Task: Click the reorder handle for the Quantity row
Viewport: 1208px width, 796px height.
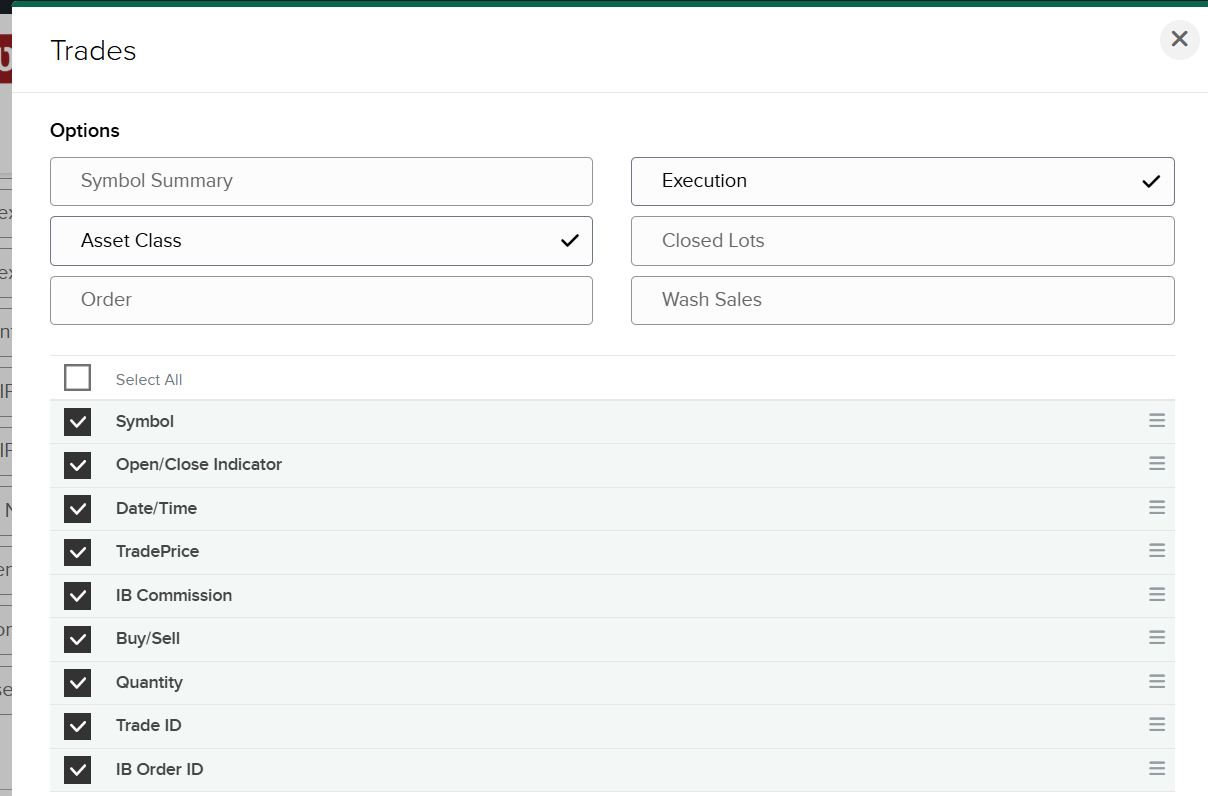Action: (1157, 682)
